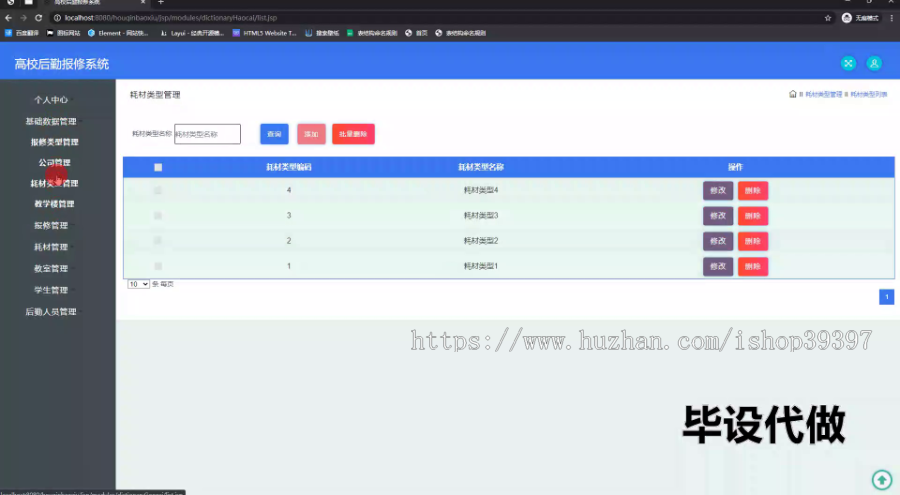Screen dimensions: 900x495
Task: Click the 耗材类型2 name cell
Action: tap(481, 241)
